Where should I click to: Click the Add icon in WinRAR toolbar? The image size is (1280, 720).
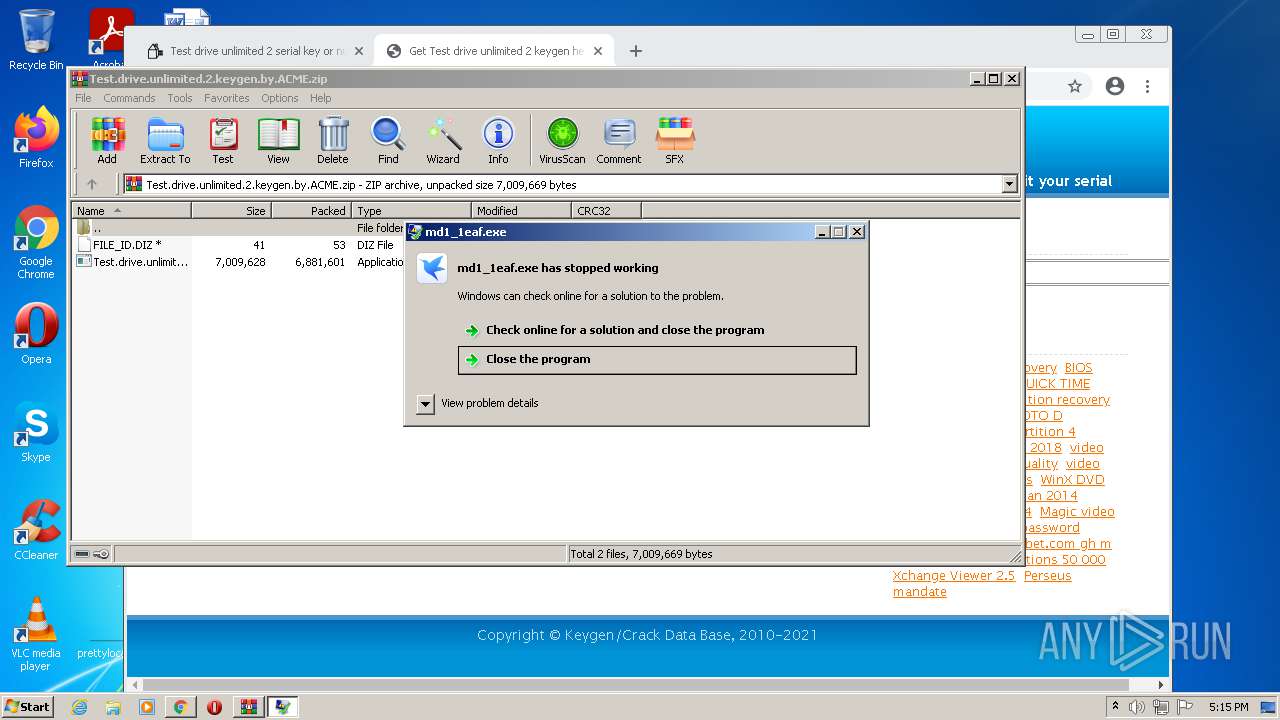click(107, 141)
